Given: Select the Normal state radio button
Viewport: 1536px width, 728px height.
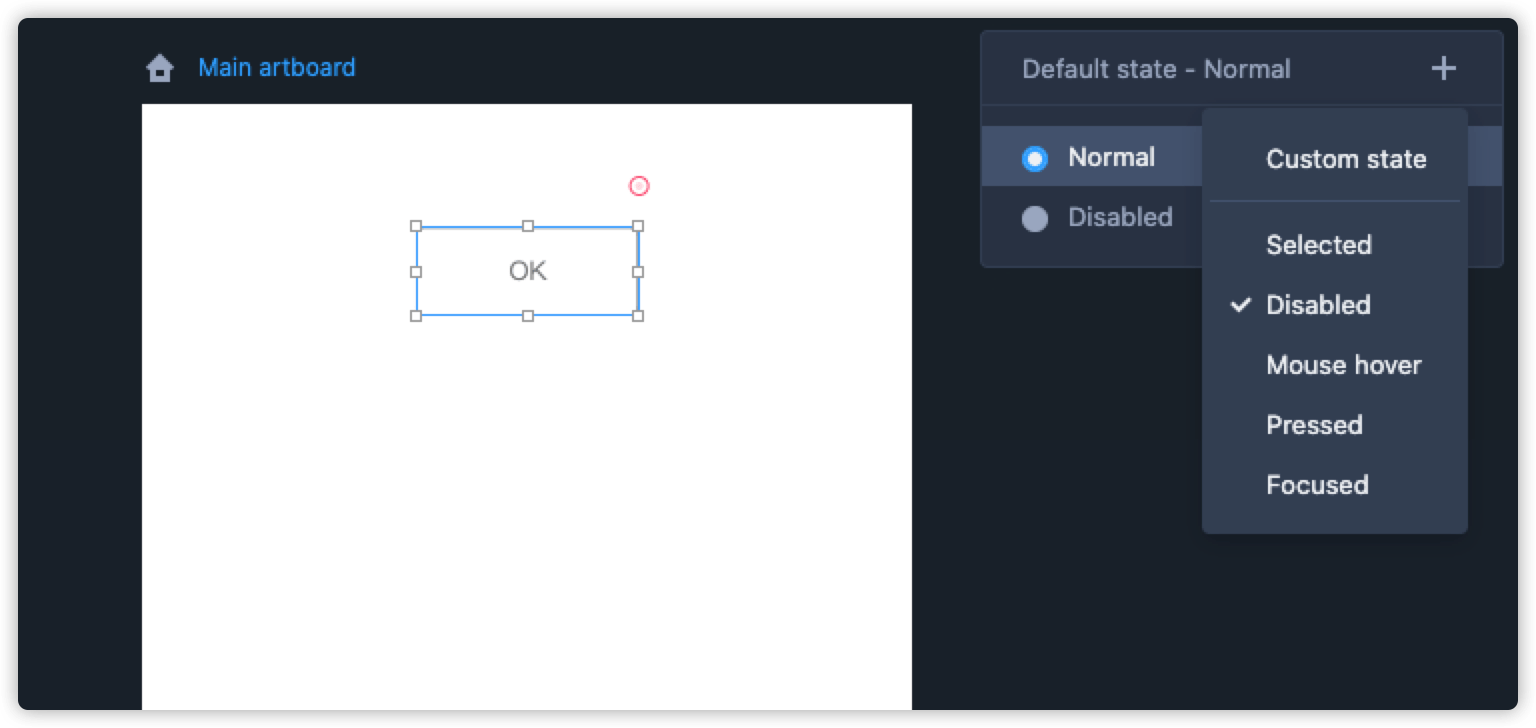Looking at the screenshot, I should click(x=1035, y=158).
